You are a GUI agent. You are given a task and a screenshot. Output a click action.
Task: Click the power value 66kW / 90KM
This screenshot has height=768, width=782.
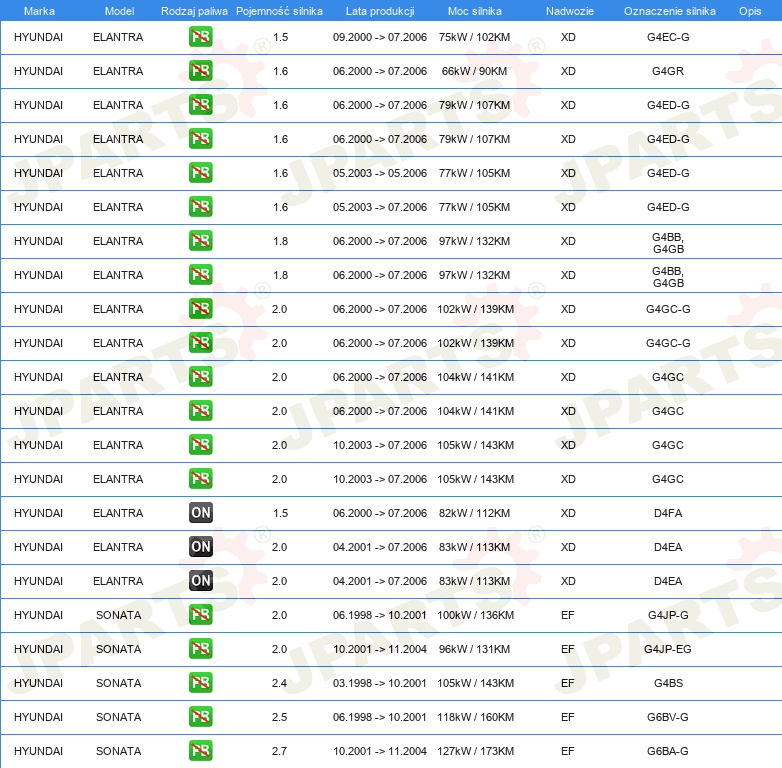(474, 71)
